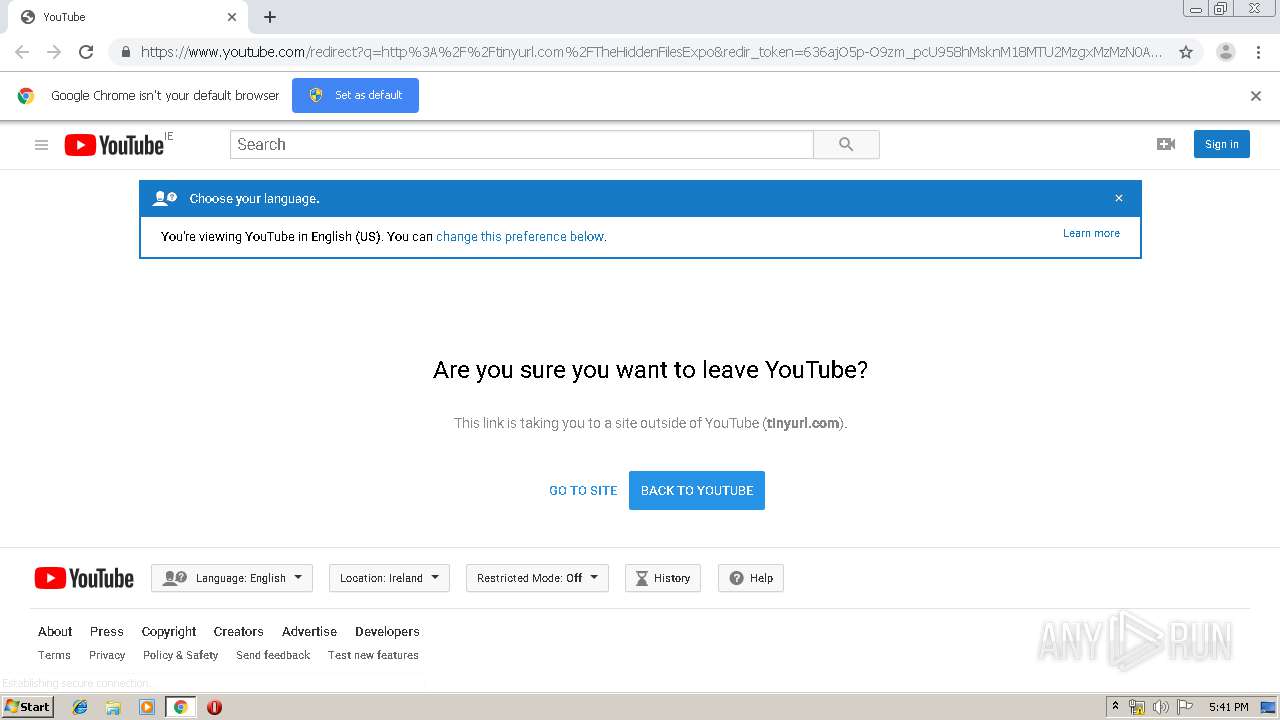Open the Windows Start button
1280x720 pixels.
27,707
